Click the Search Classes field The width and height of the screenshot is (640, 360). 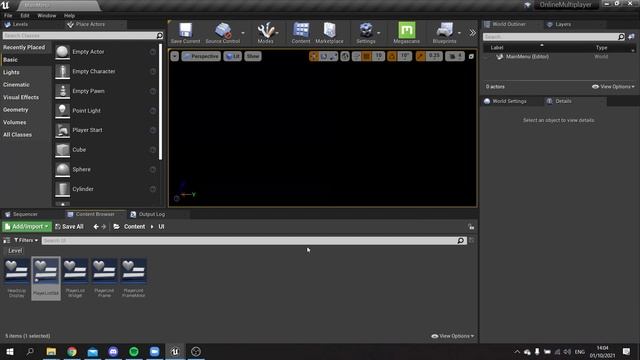(x=83, y=36)
